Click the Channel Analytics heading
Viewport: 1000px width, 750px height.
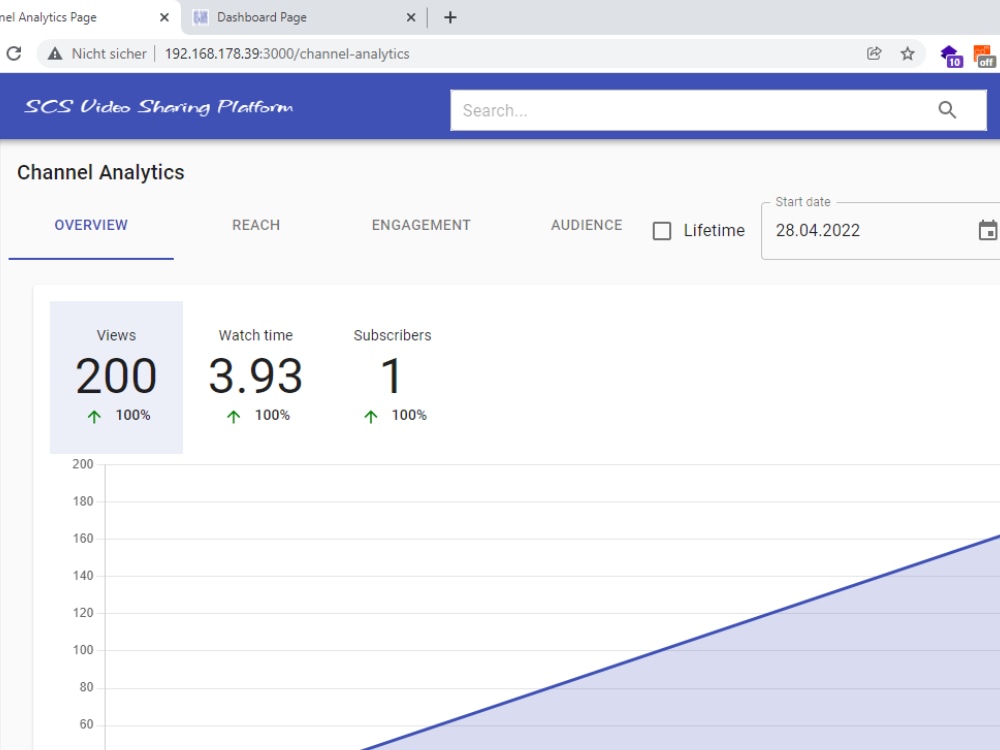101,172
